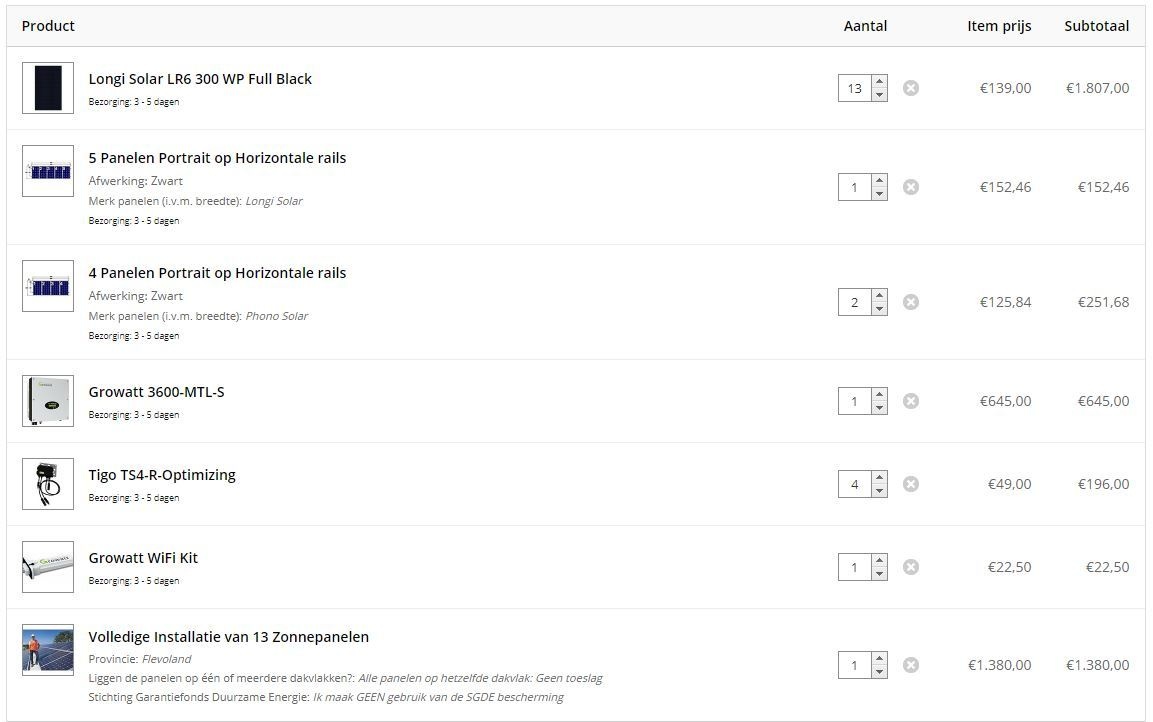
Task: Click Tigo TS4-R-Optimizing product name
Action: pyautogui.click(x=162, y=475)
